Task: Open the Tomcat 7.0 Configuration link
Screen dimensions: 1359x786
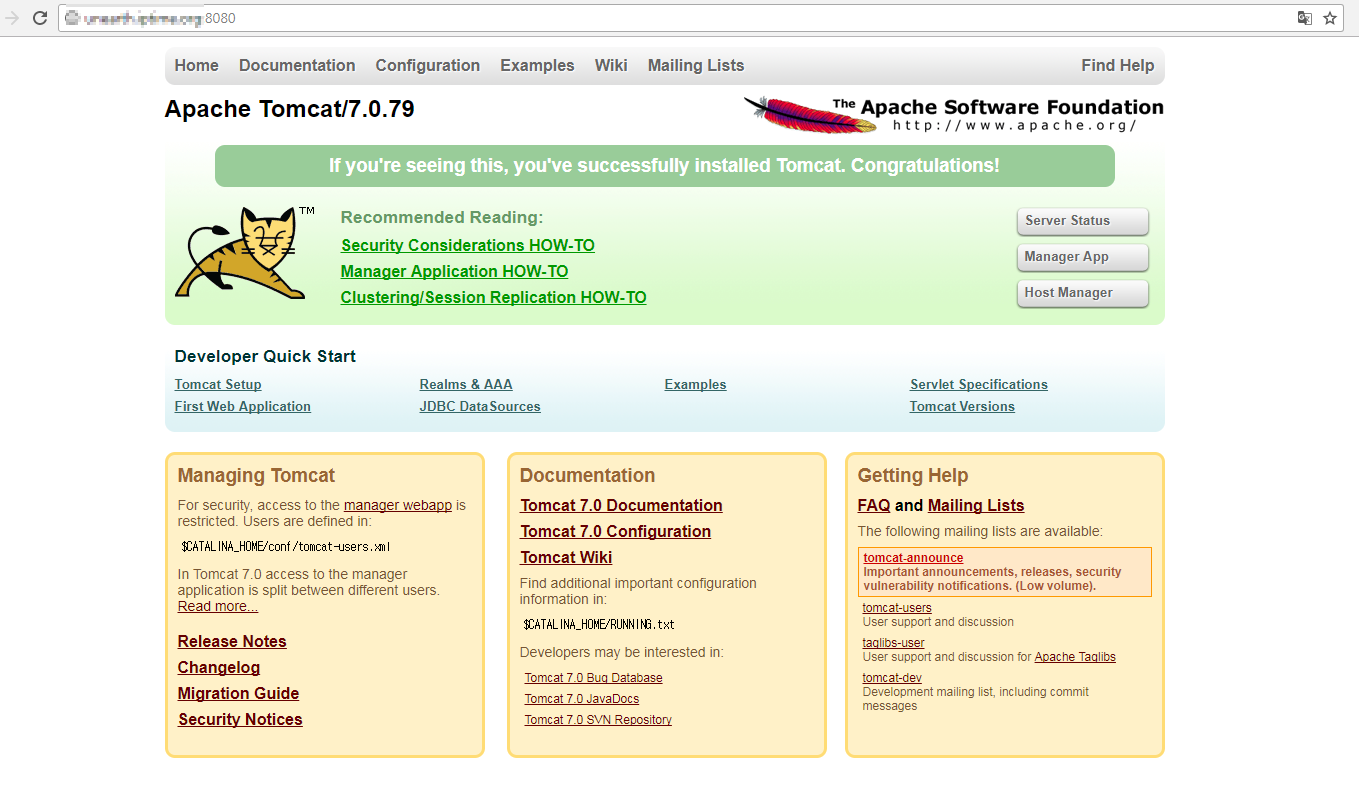Action: tap(616, 532)
